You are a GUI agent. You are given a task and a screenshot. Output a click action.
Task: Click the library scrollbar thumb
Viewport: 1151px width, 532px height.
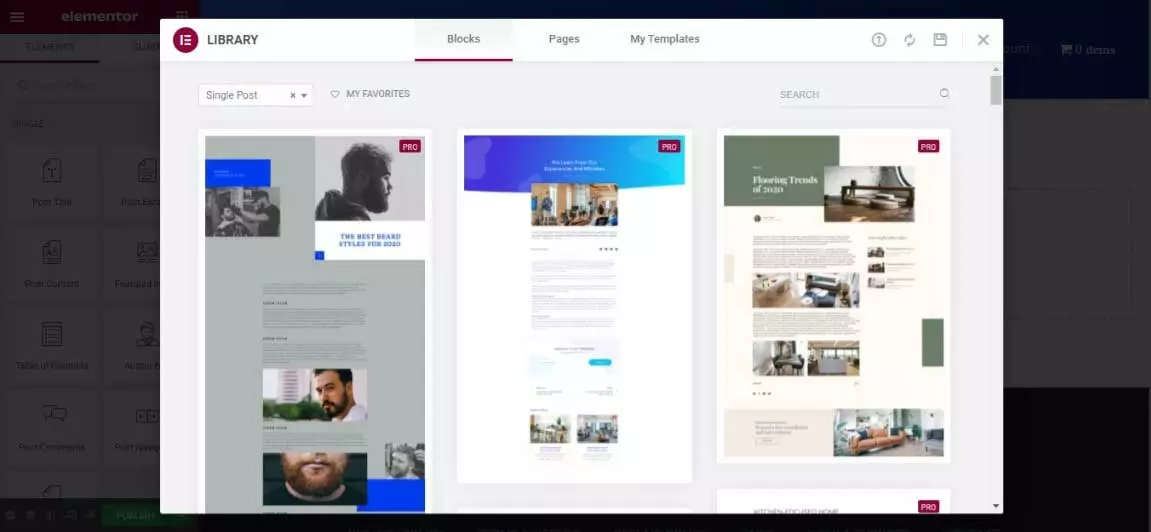pyautogui.click(x=996, y=90)
